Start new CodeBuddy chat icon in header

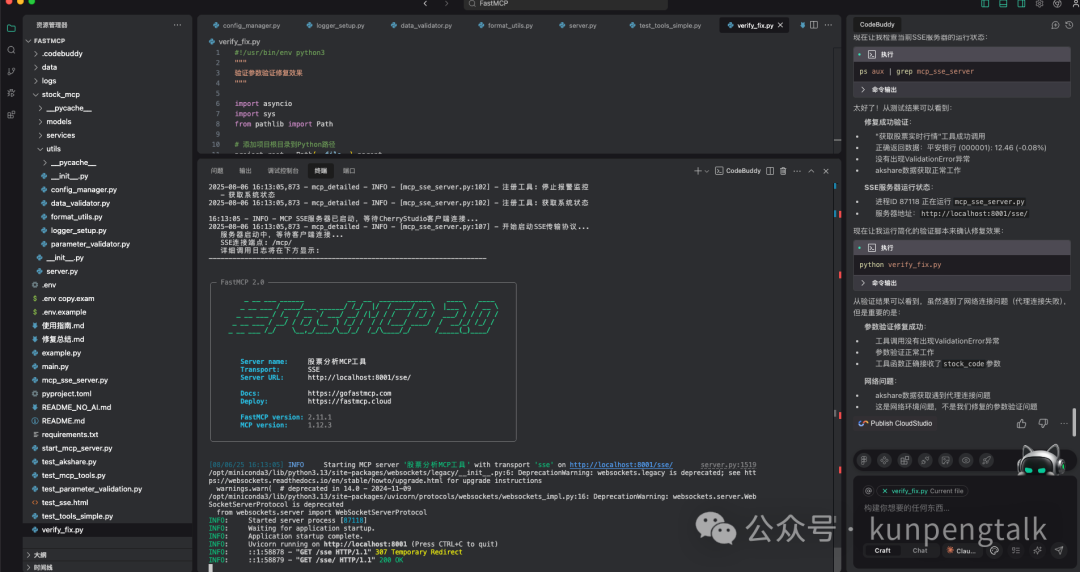pyautogui.click(x=1055, y=25)
